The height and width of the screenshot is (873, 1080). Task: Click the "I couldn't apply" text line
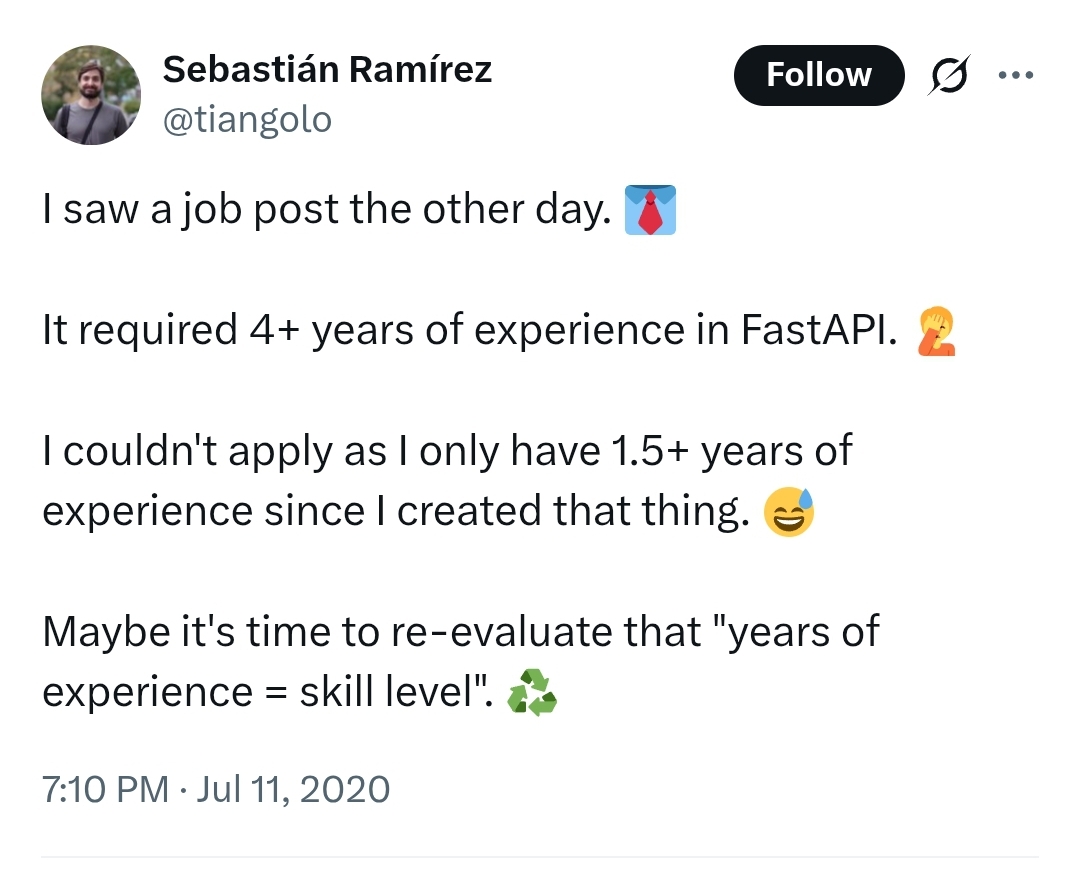coord(446,451)
